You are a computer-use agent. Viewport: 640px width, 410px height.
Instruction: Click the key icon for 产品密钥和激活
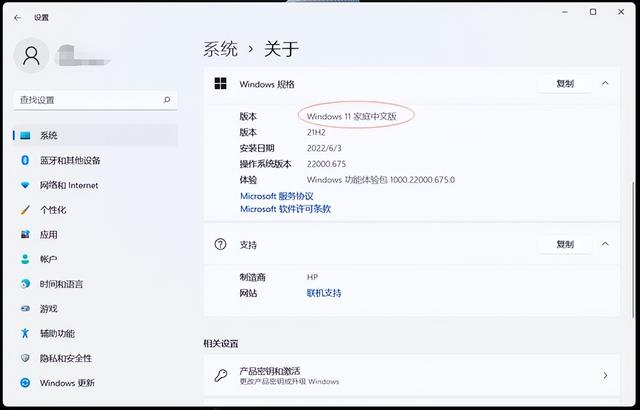coord(221,375)
